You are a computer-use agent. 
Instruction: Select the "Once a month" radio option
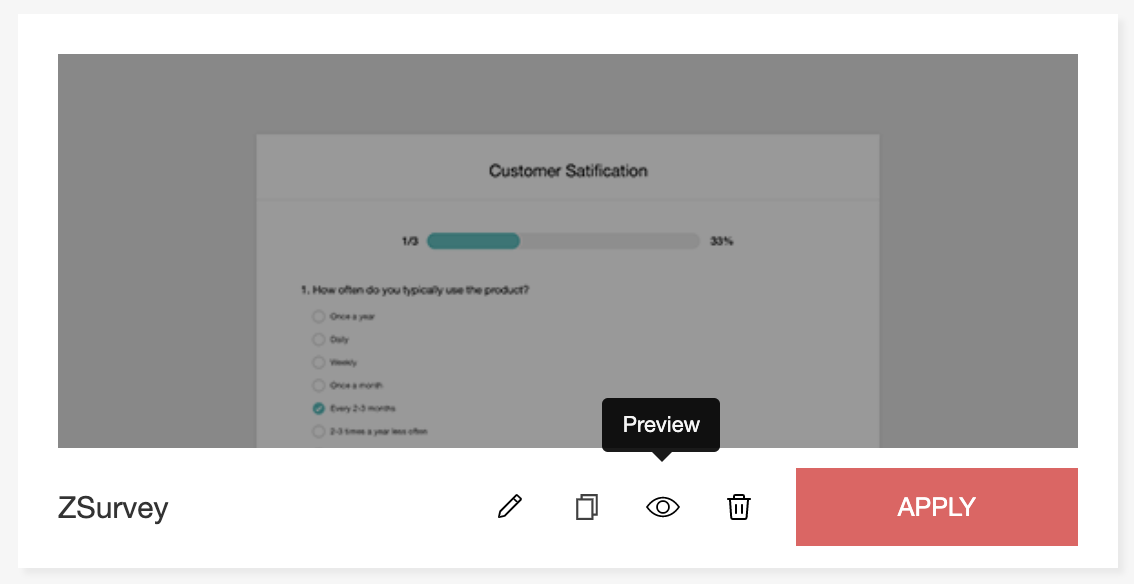319,385
